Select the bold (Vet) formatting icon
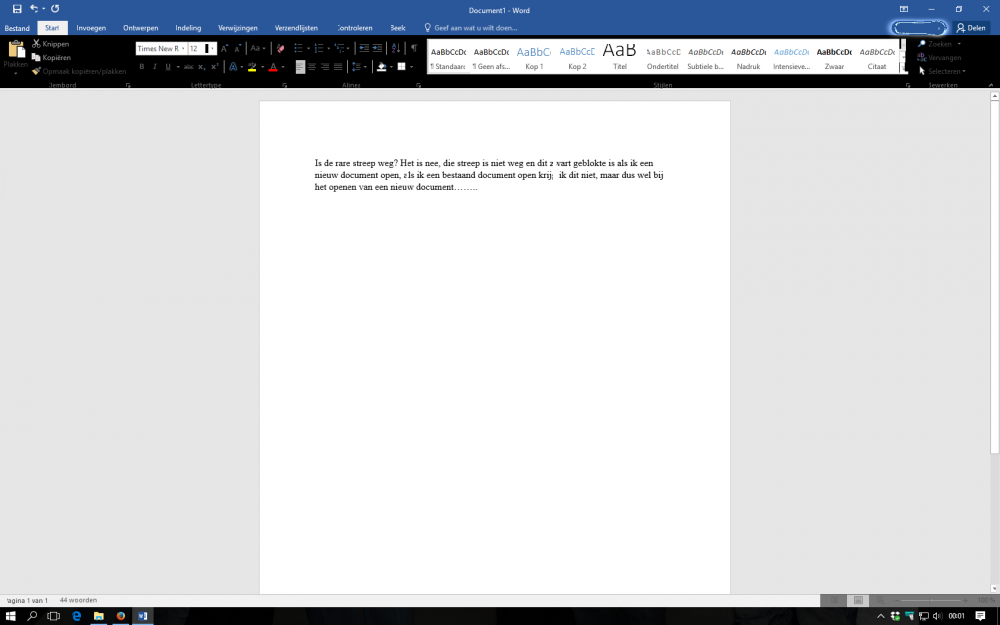This screenshot has height=625, width=1000. tap(142, 66)
